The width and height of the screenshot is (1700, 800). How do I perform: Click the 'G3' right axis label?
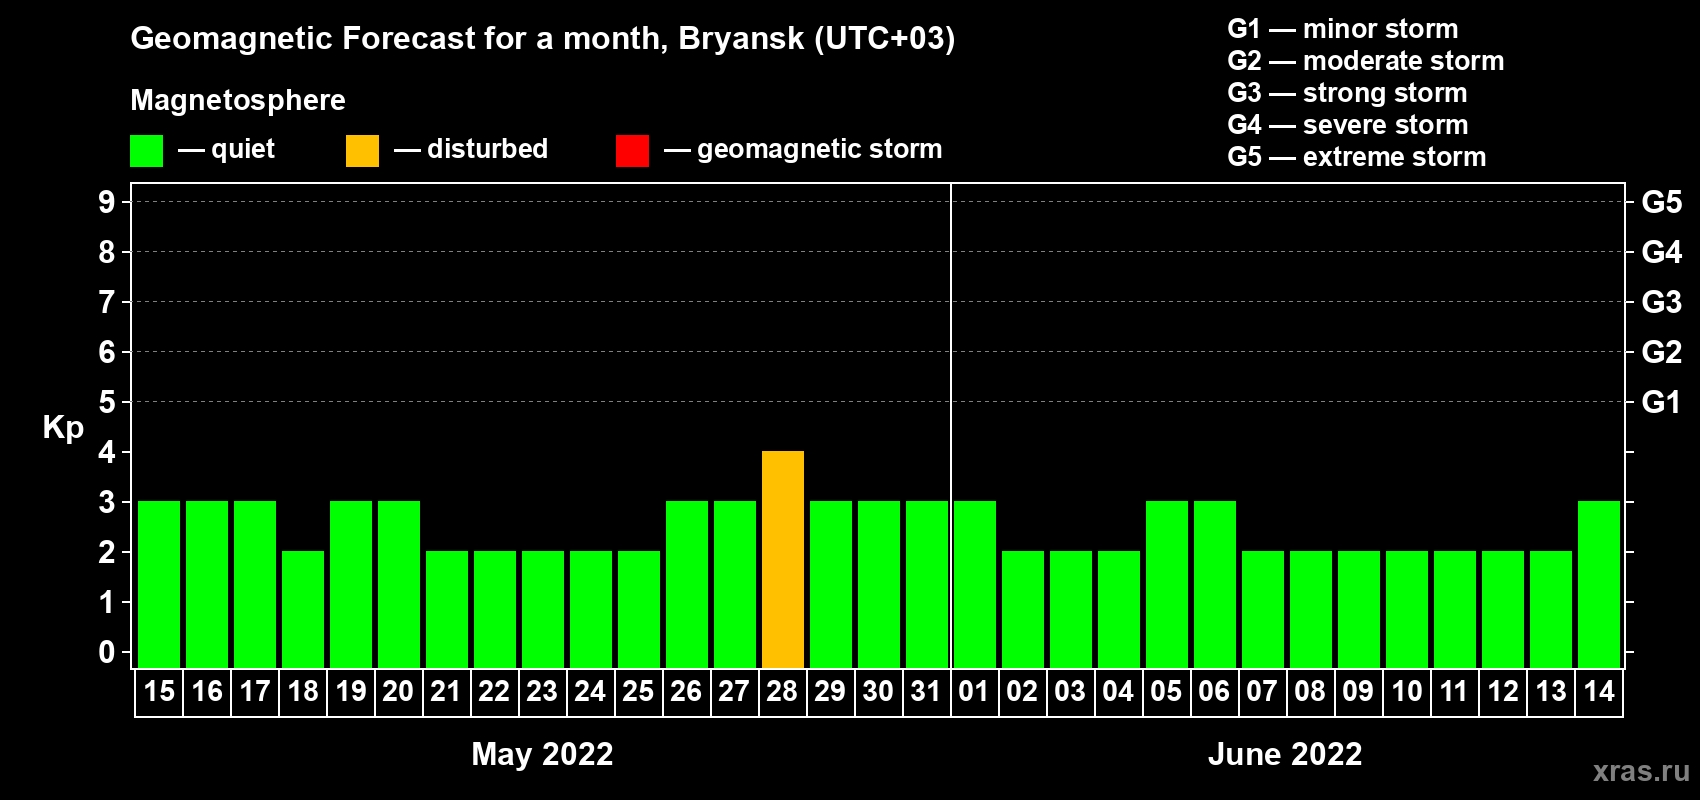click(x=1662, y=302)
